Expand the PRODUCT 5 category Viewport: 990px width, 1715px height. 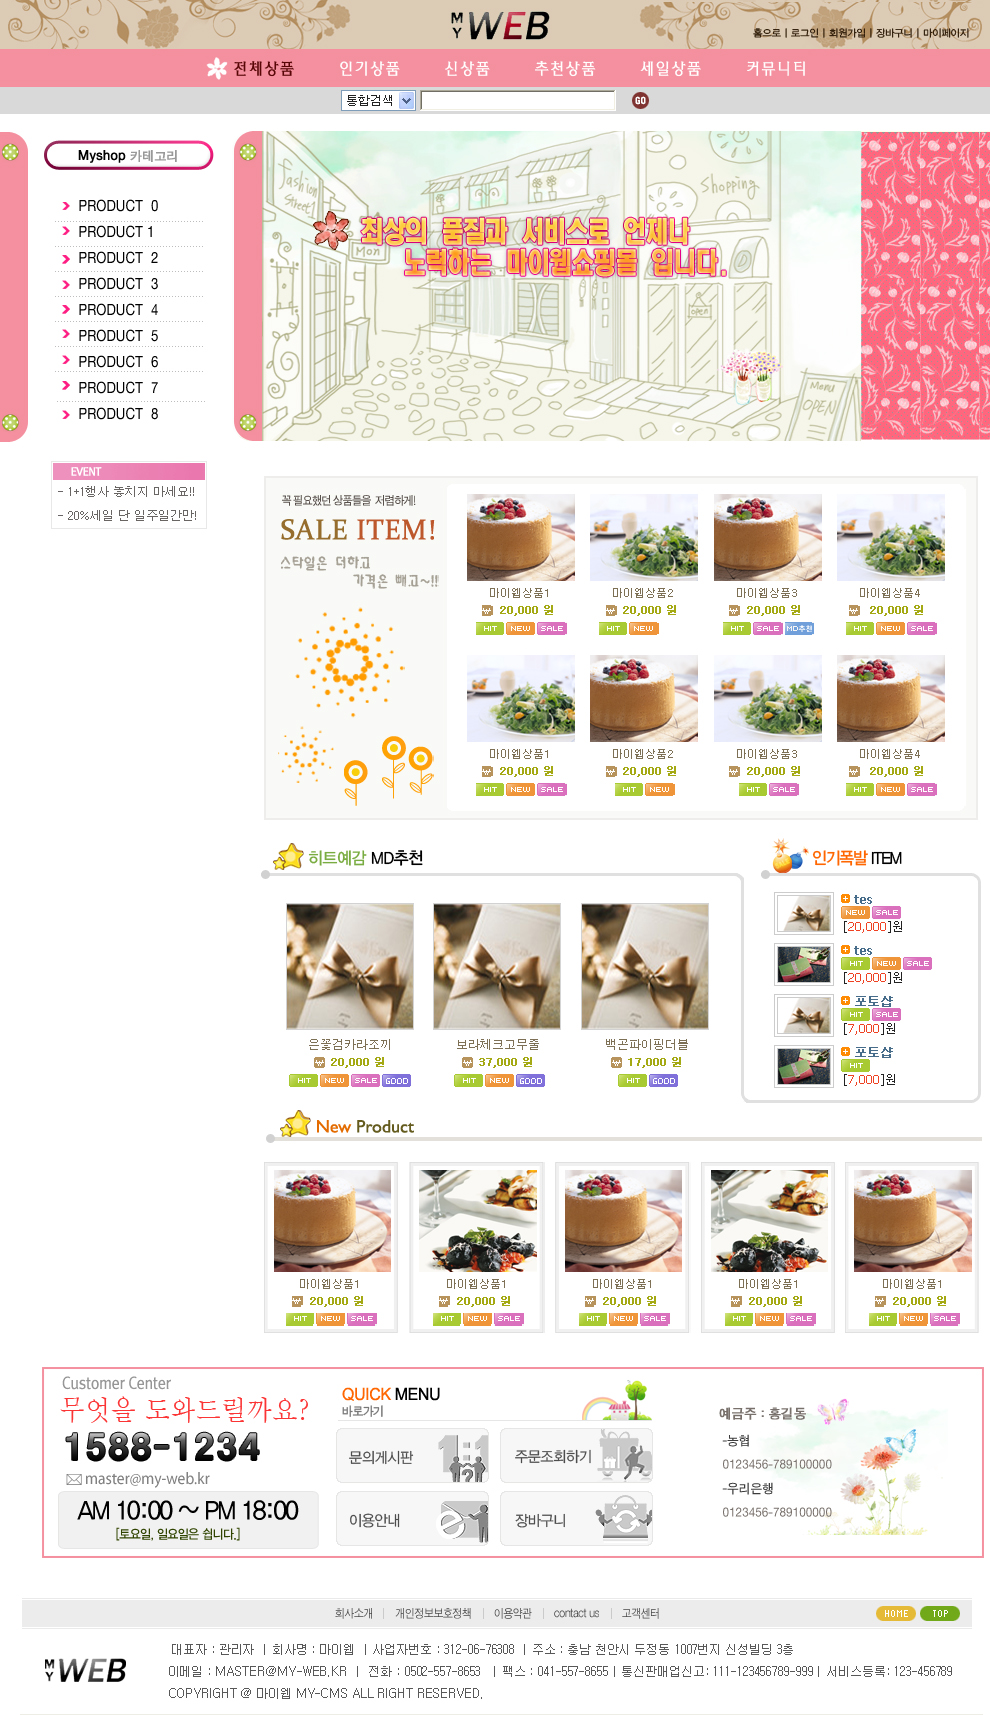(118, 336)
